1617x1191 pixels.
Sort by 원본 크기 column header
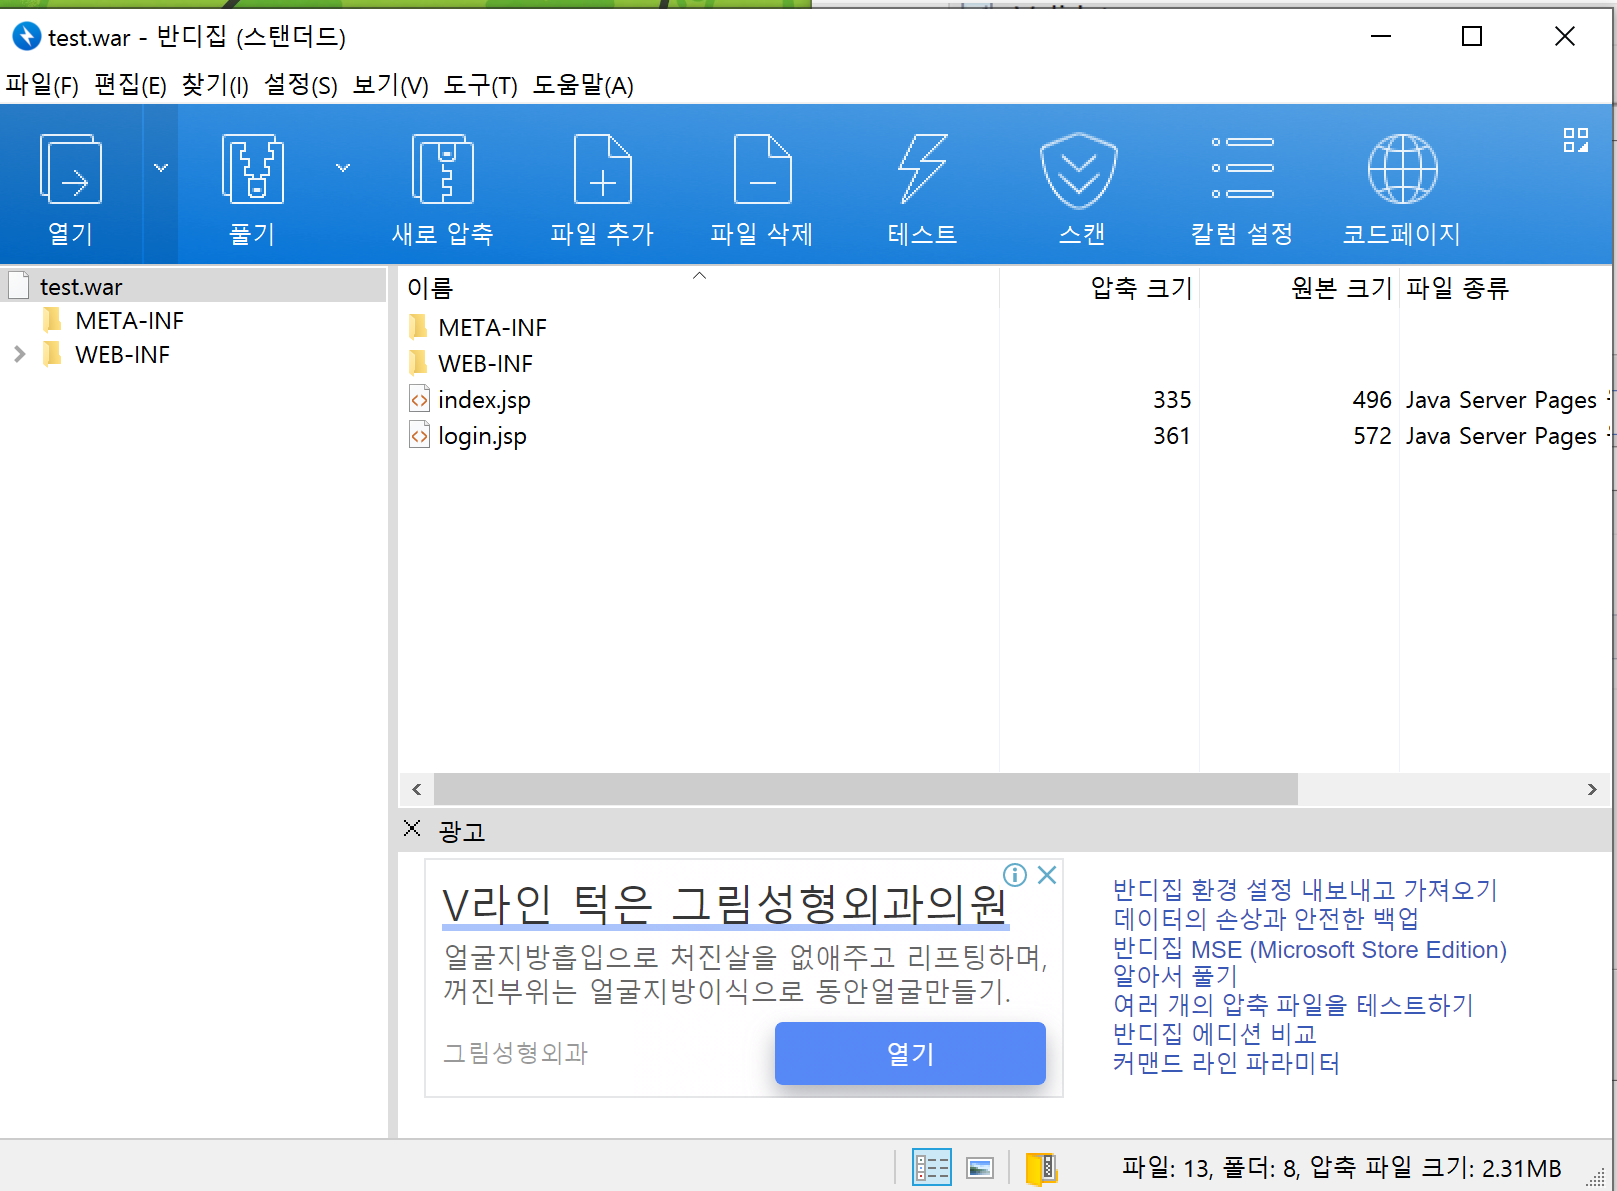[x=1300, y=288]
